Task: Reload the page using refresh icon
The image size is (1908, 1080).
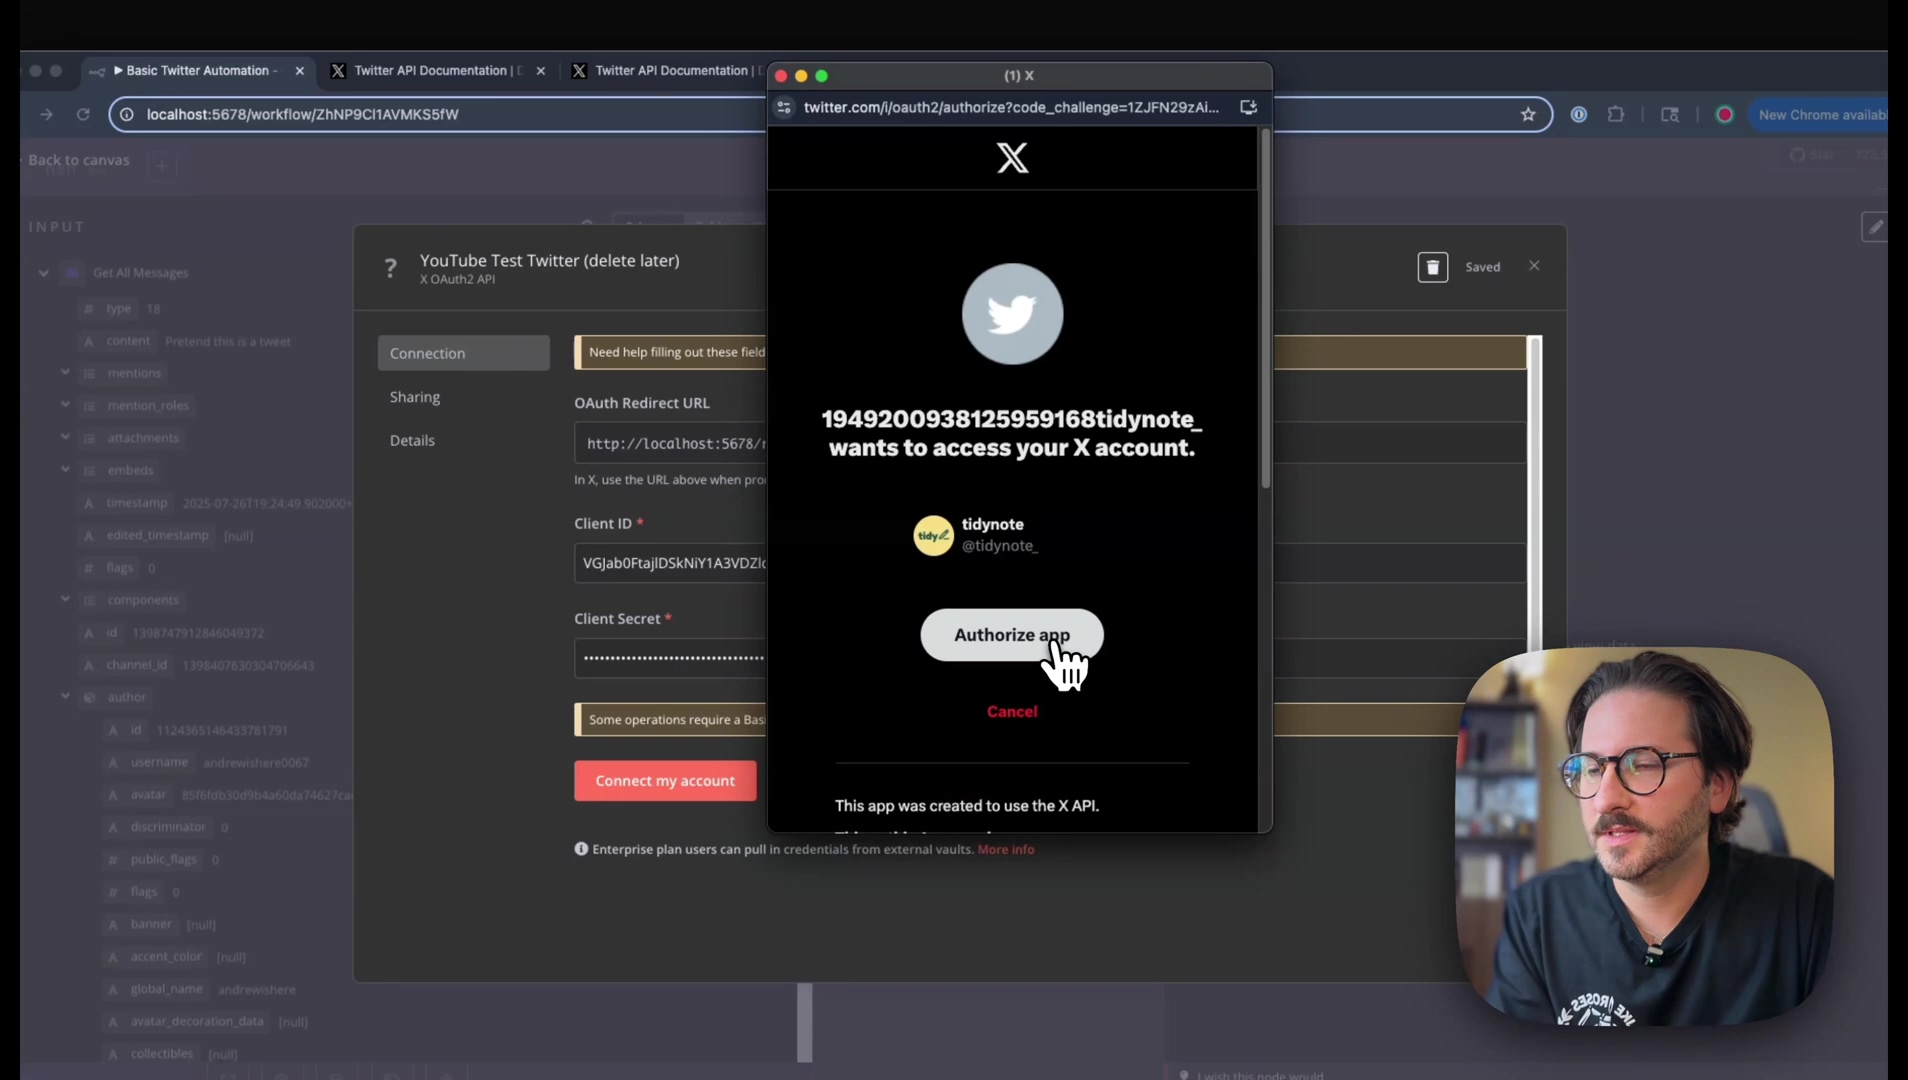Action: click(x=83, y=115)
